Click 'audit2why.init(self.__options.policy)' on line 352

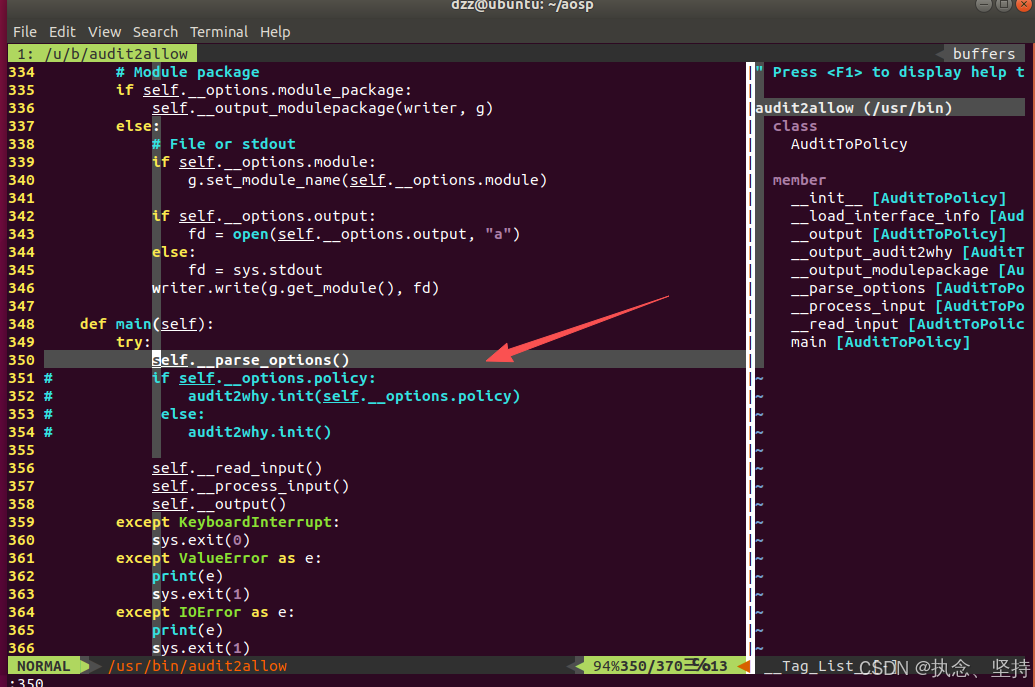click(x=354, y=396)
